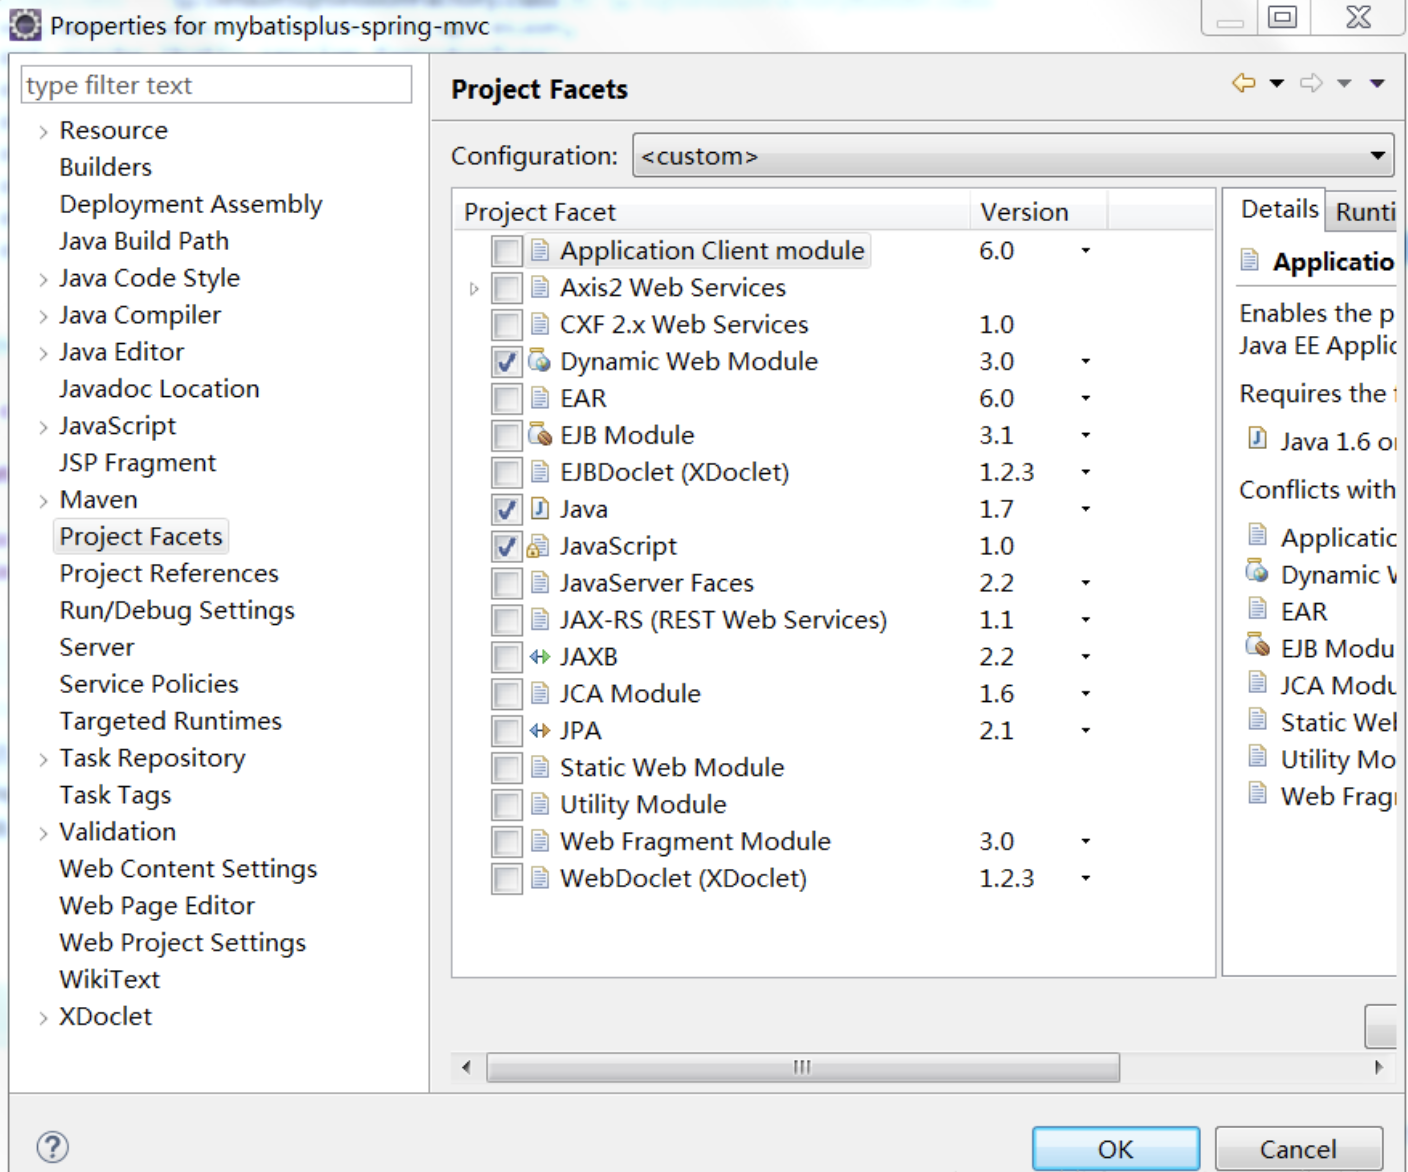
Task: Expand the Resource tree node
Action: point(43,131)
